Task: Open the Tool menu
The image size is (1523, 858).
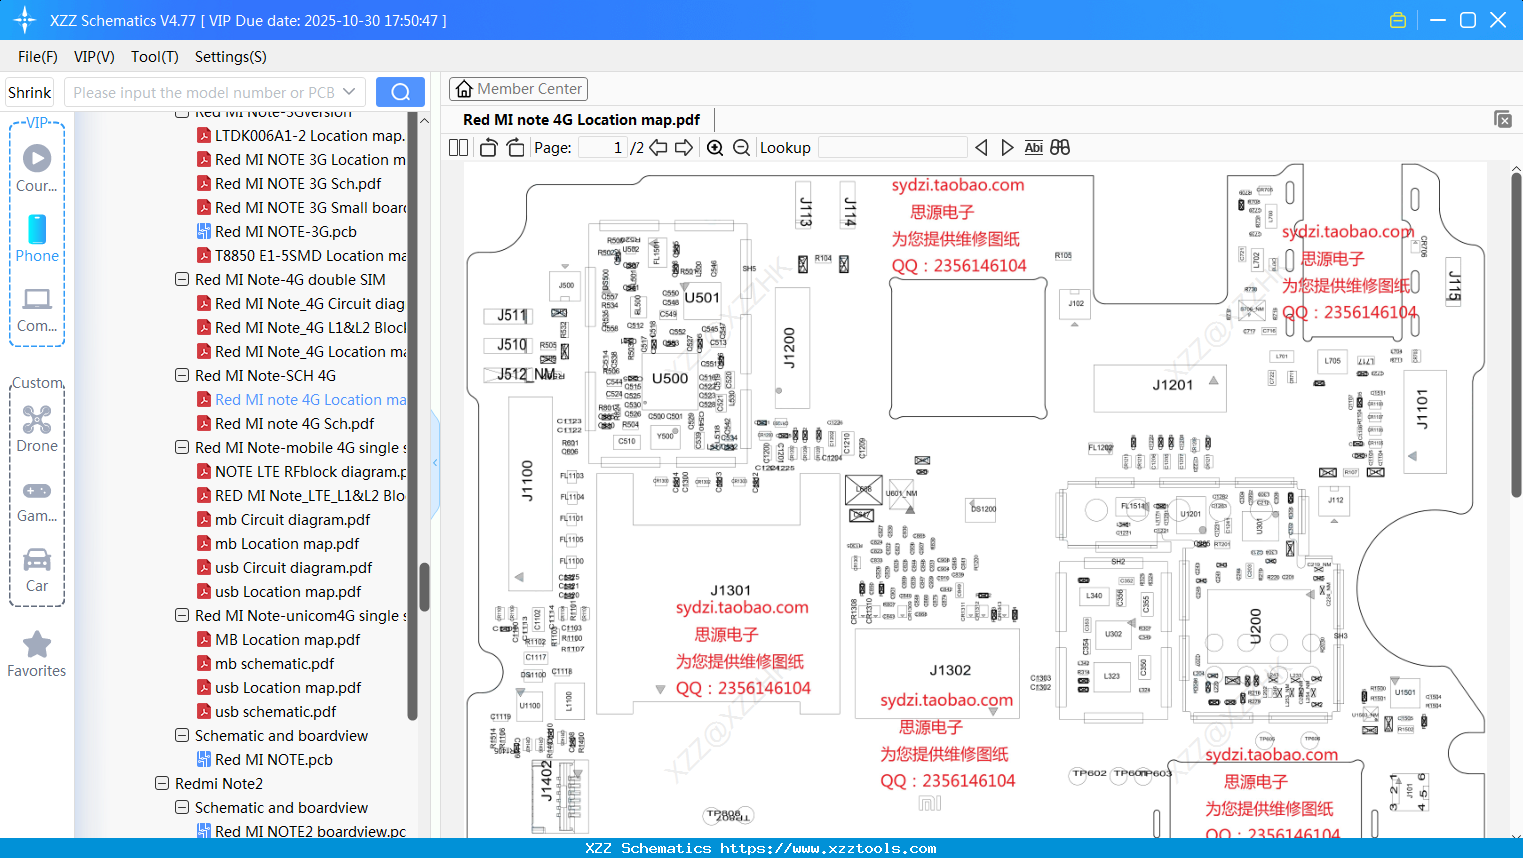Action: click(153, 57)
